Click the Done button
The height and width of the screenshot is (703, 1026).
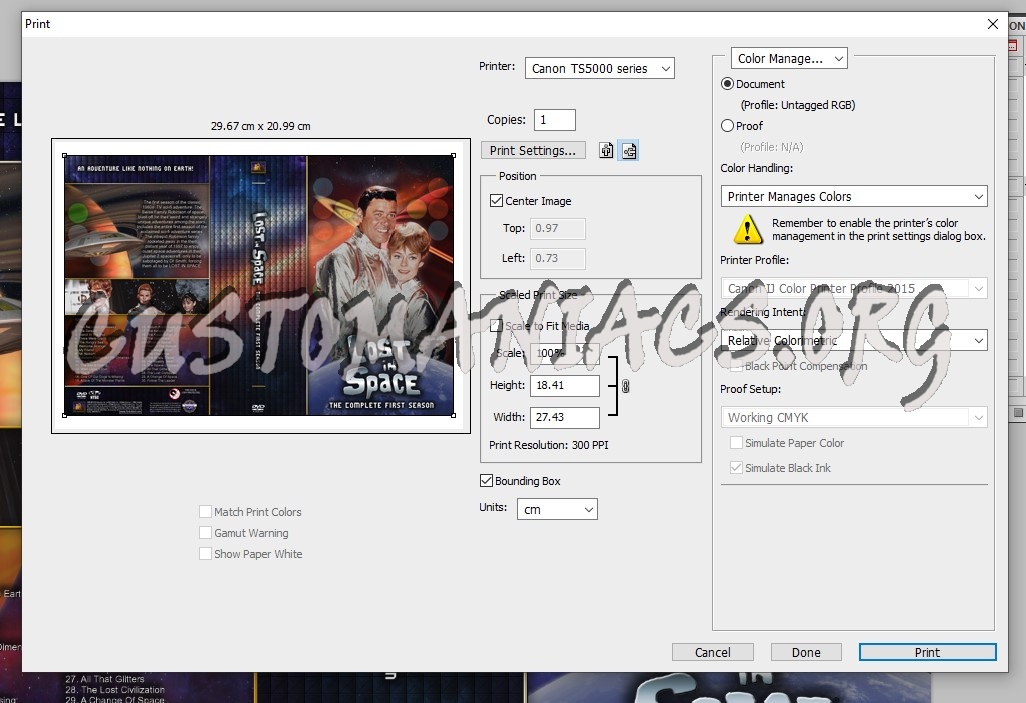tap(805, 652)
